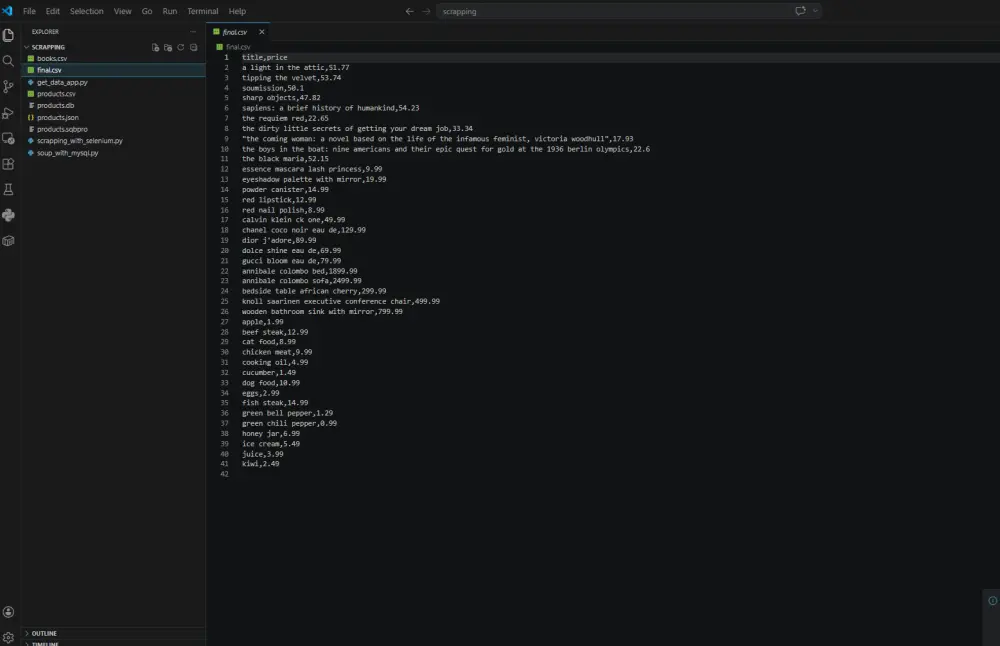
Task: Click line 'a light in the attic,51.77'
Action: (x=295, y=68)
